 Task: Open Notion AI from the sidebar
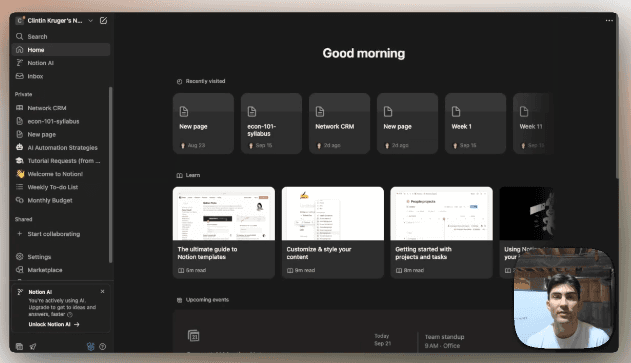click(x=61, y=63)
